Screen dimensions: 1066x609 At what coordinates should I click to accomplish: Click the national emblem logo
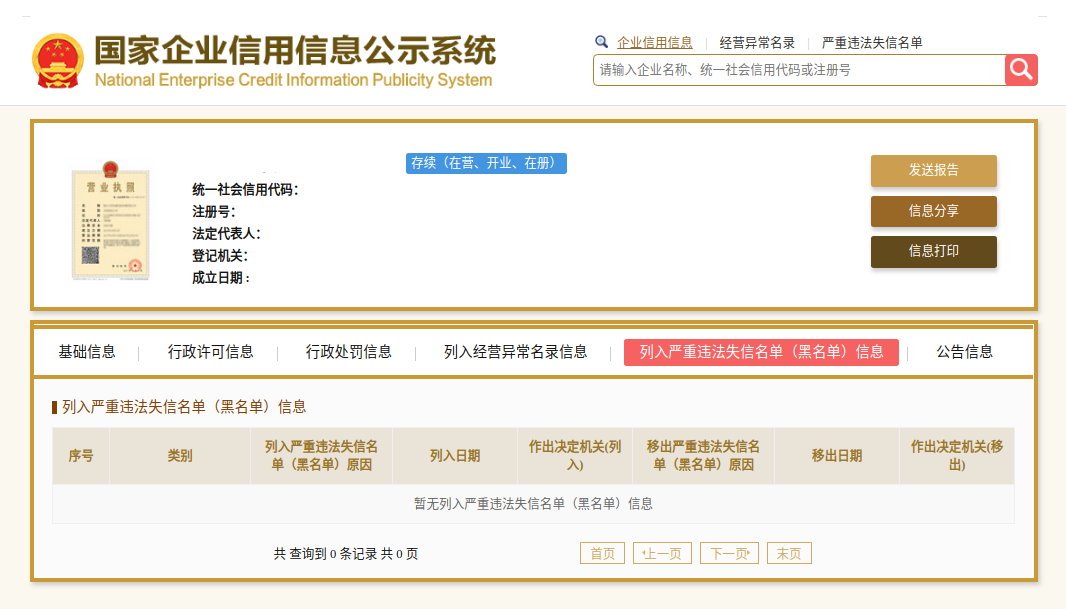[58, 61]
